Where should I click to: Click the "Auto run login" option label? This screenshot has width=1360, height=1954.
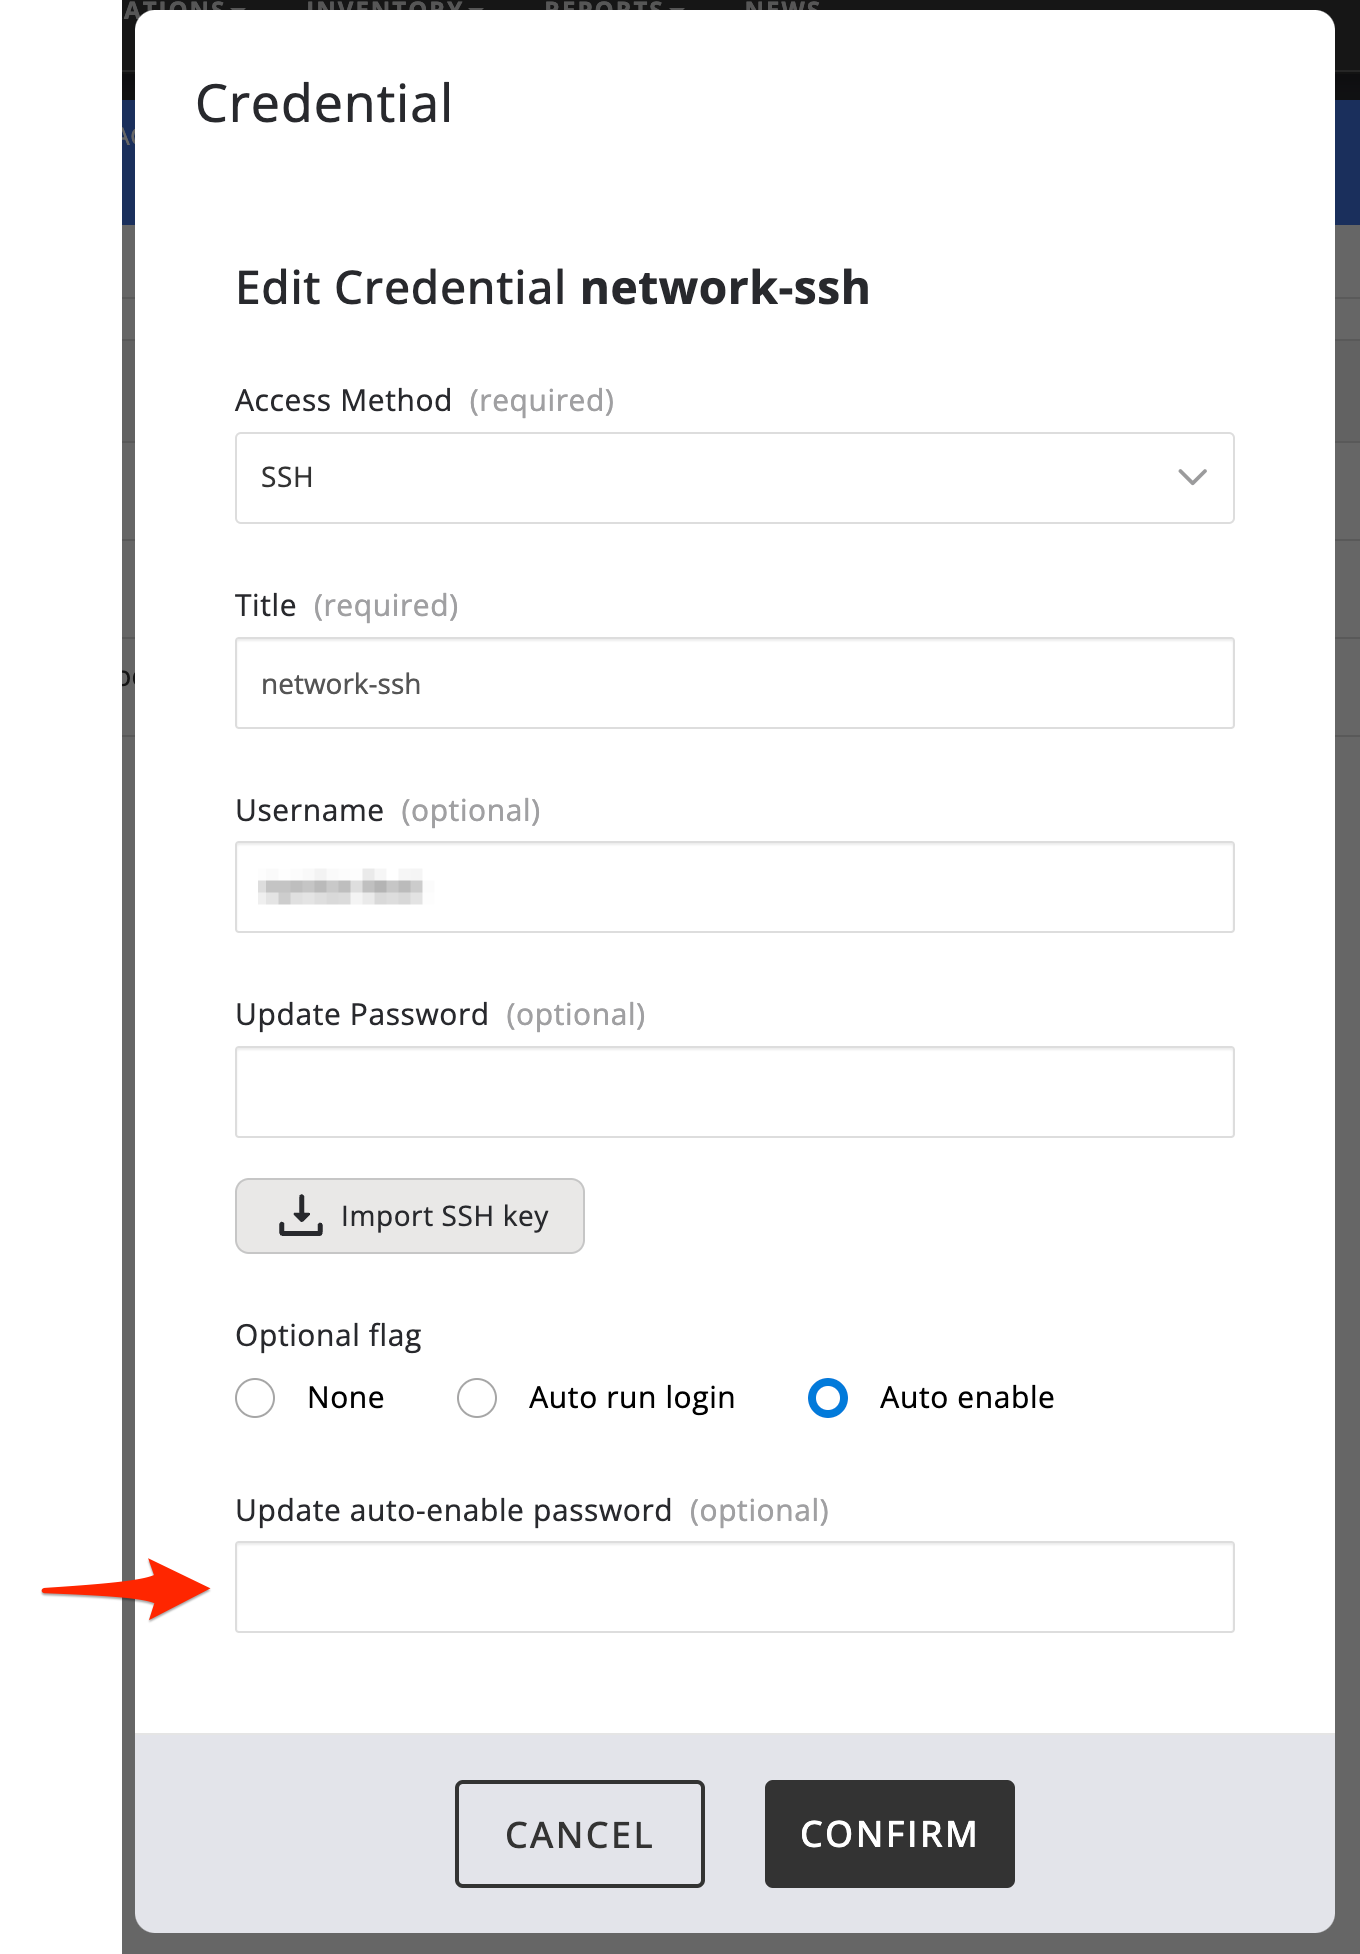(631, 1398)
